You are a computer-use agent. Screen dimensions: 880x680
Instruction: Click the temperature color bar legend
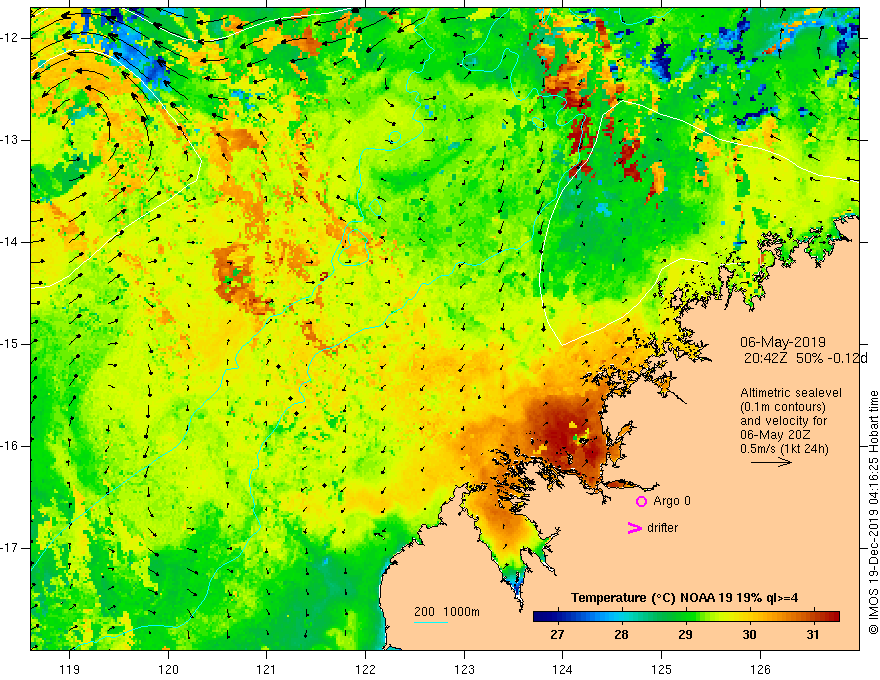686,617
